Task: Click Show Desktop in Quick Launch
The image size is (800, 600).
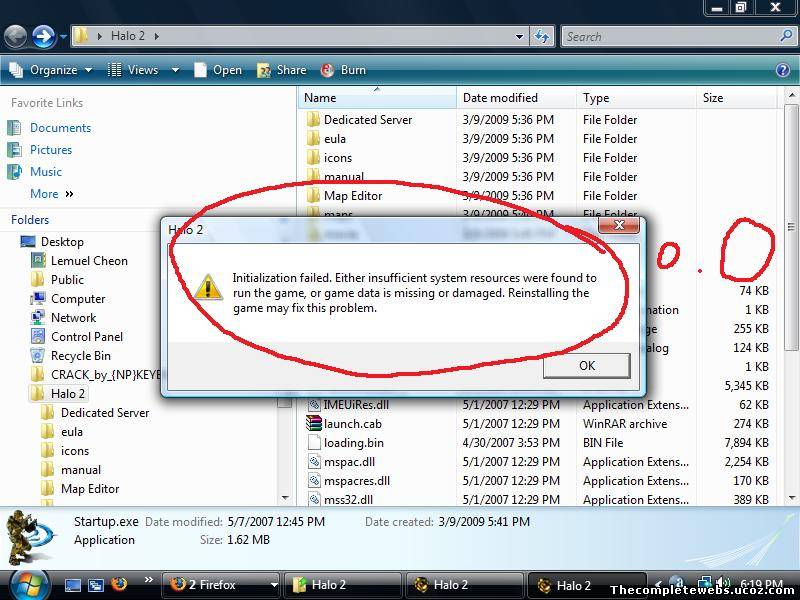Action: (x=72, y=585)
